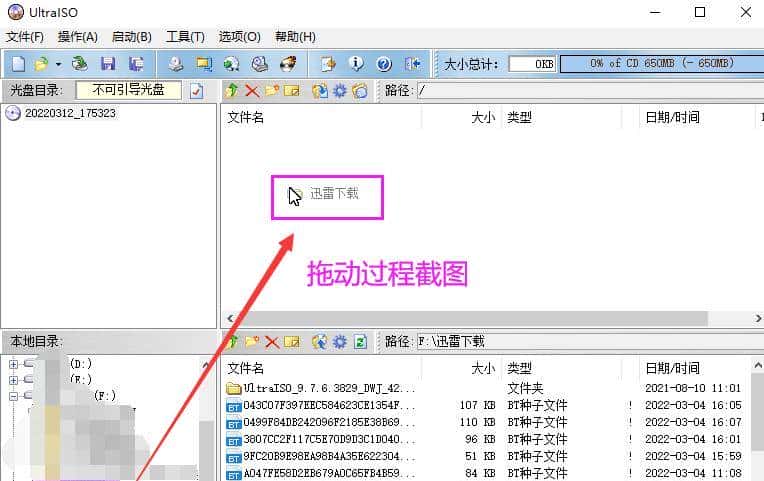Click the Exit door icon in toolbar
764x481 pixels.
click(x=412, y=64)
